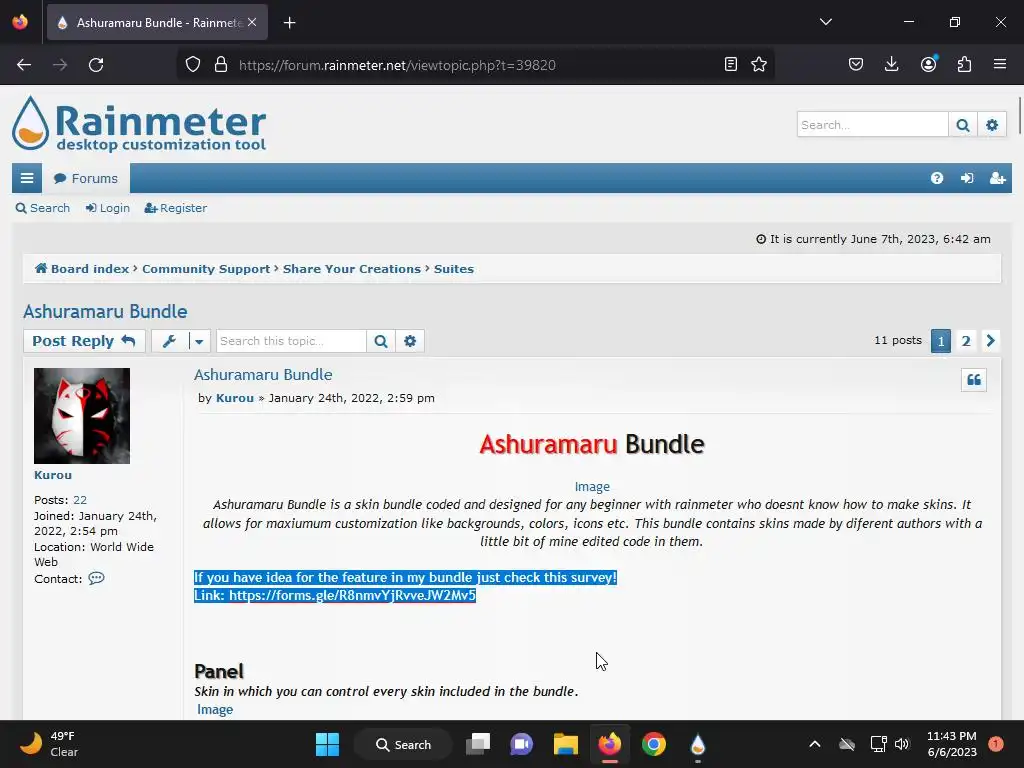Open Google Chrome from taskbar
The image size is (1024, 768).
[654, 744]
